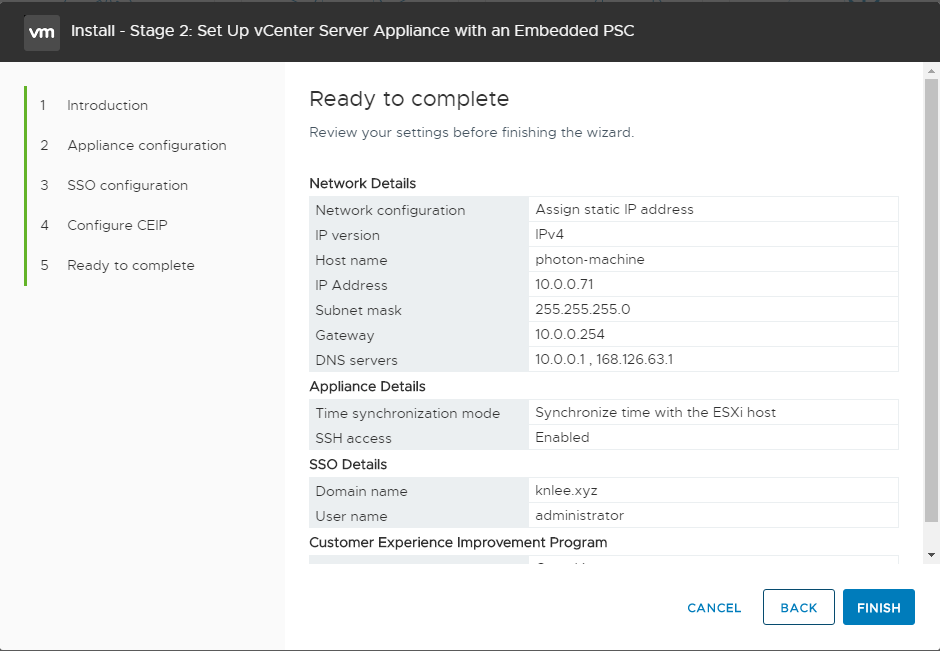
Task: Click the VMware vm logo icon
Action: pyautogui.click(x=42, y=33)
